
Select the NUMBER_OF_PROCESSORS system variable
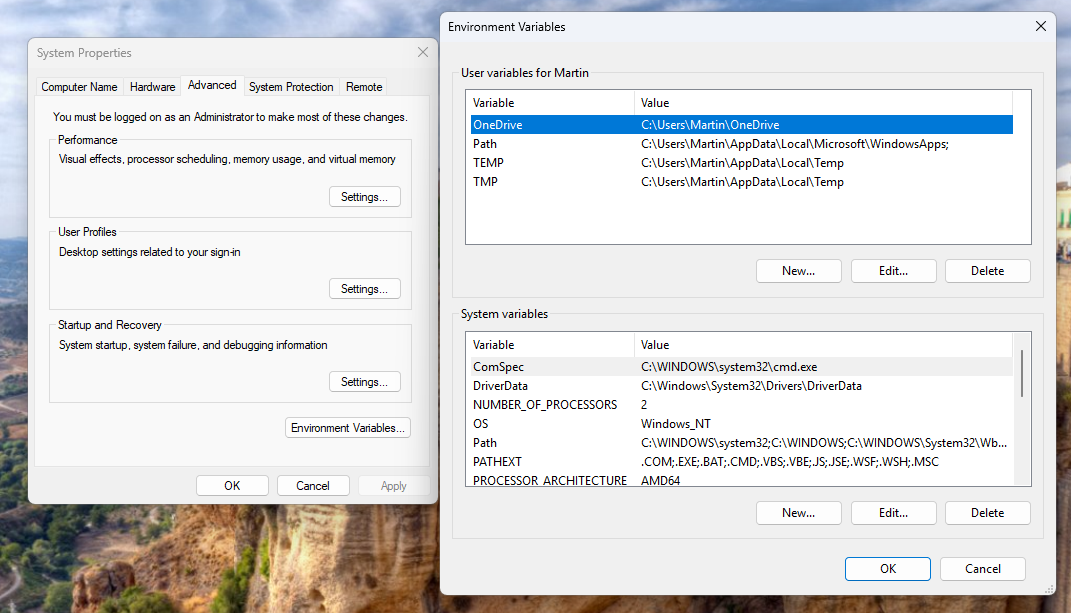point(742,405)
